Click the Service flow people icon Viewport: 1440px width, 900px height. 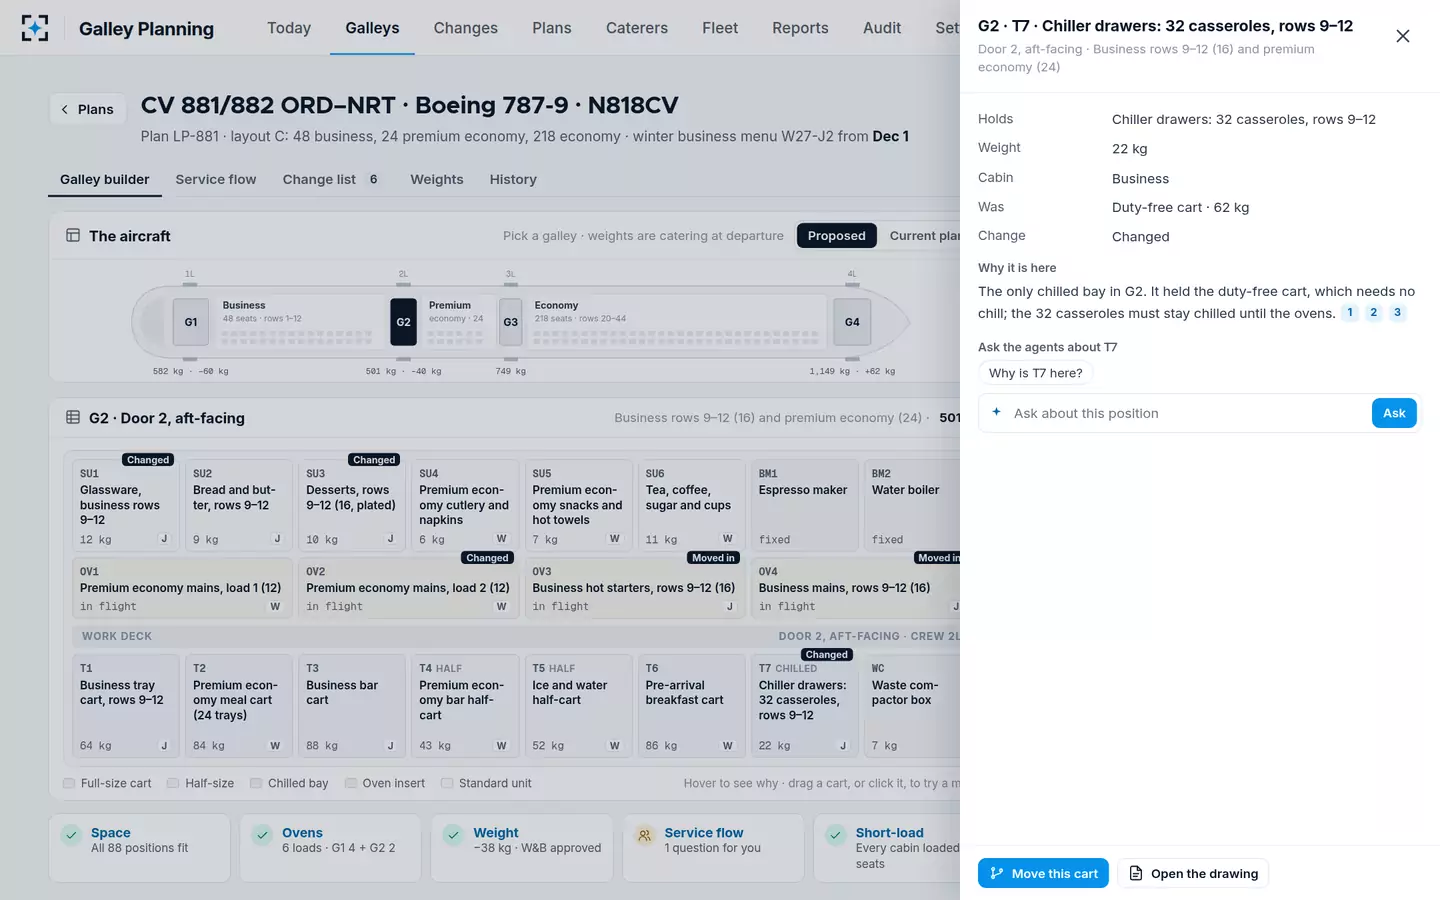[x=645, y=835]
